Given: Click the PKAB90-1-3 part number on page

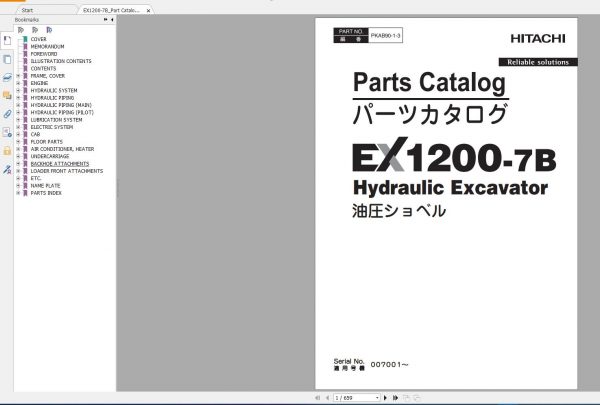Looking at the screenshot, I should pos(385,36).
